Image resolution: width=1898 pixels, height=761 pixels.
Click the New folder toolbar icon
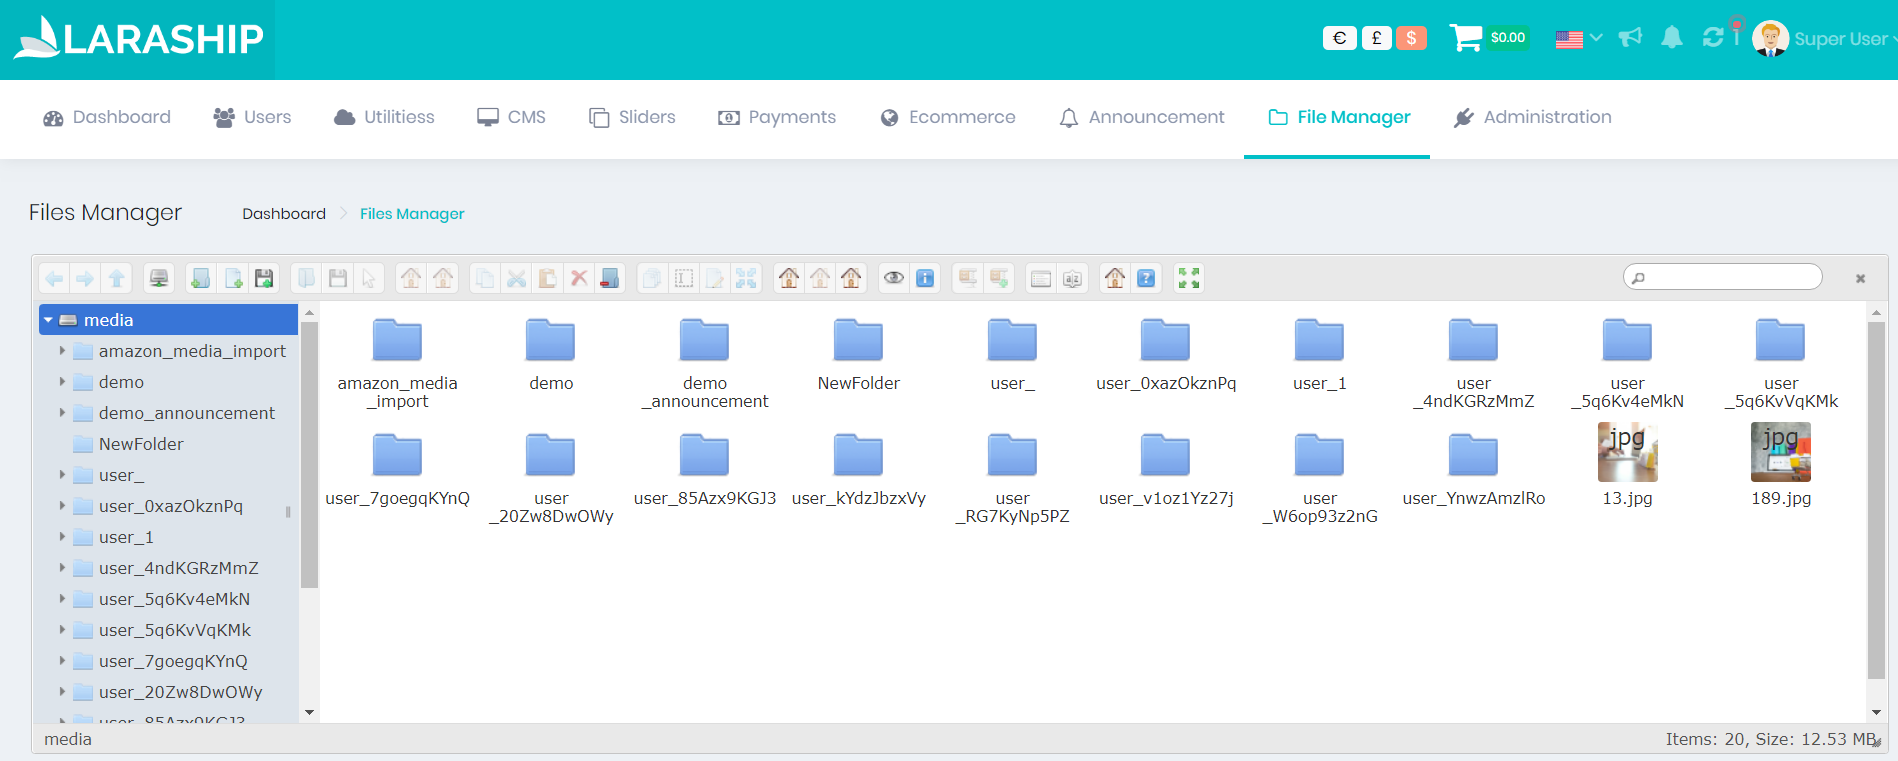point(201,278)
